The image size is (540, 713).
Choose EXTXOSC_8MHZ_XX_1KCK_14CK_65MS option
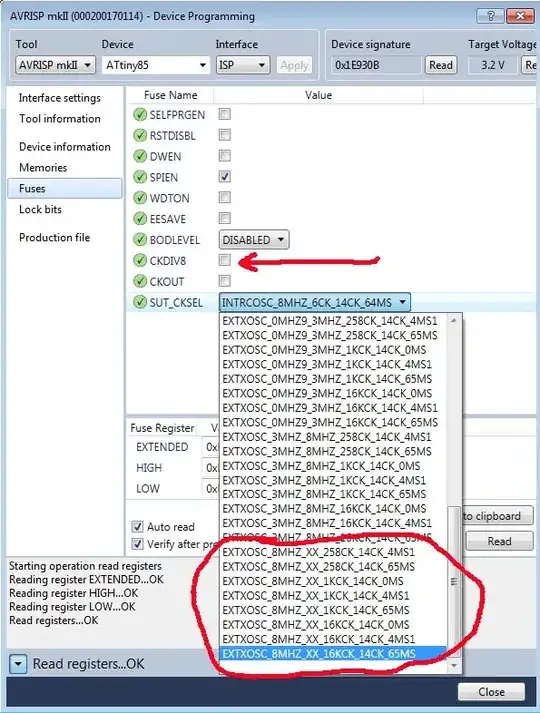coord(333,610)
